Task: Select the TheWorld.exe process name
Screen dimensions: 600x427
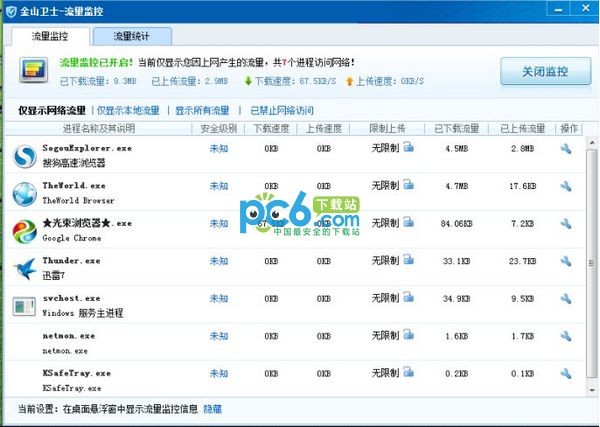Action: point(74,186)
